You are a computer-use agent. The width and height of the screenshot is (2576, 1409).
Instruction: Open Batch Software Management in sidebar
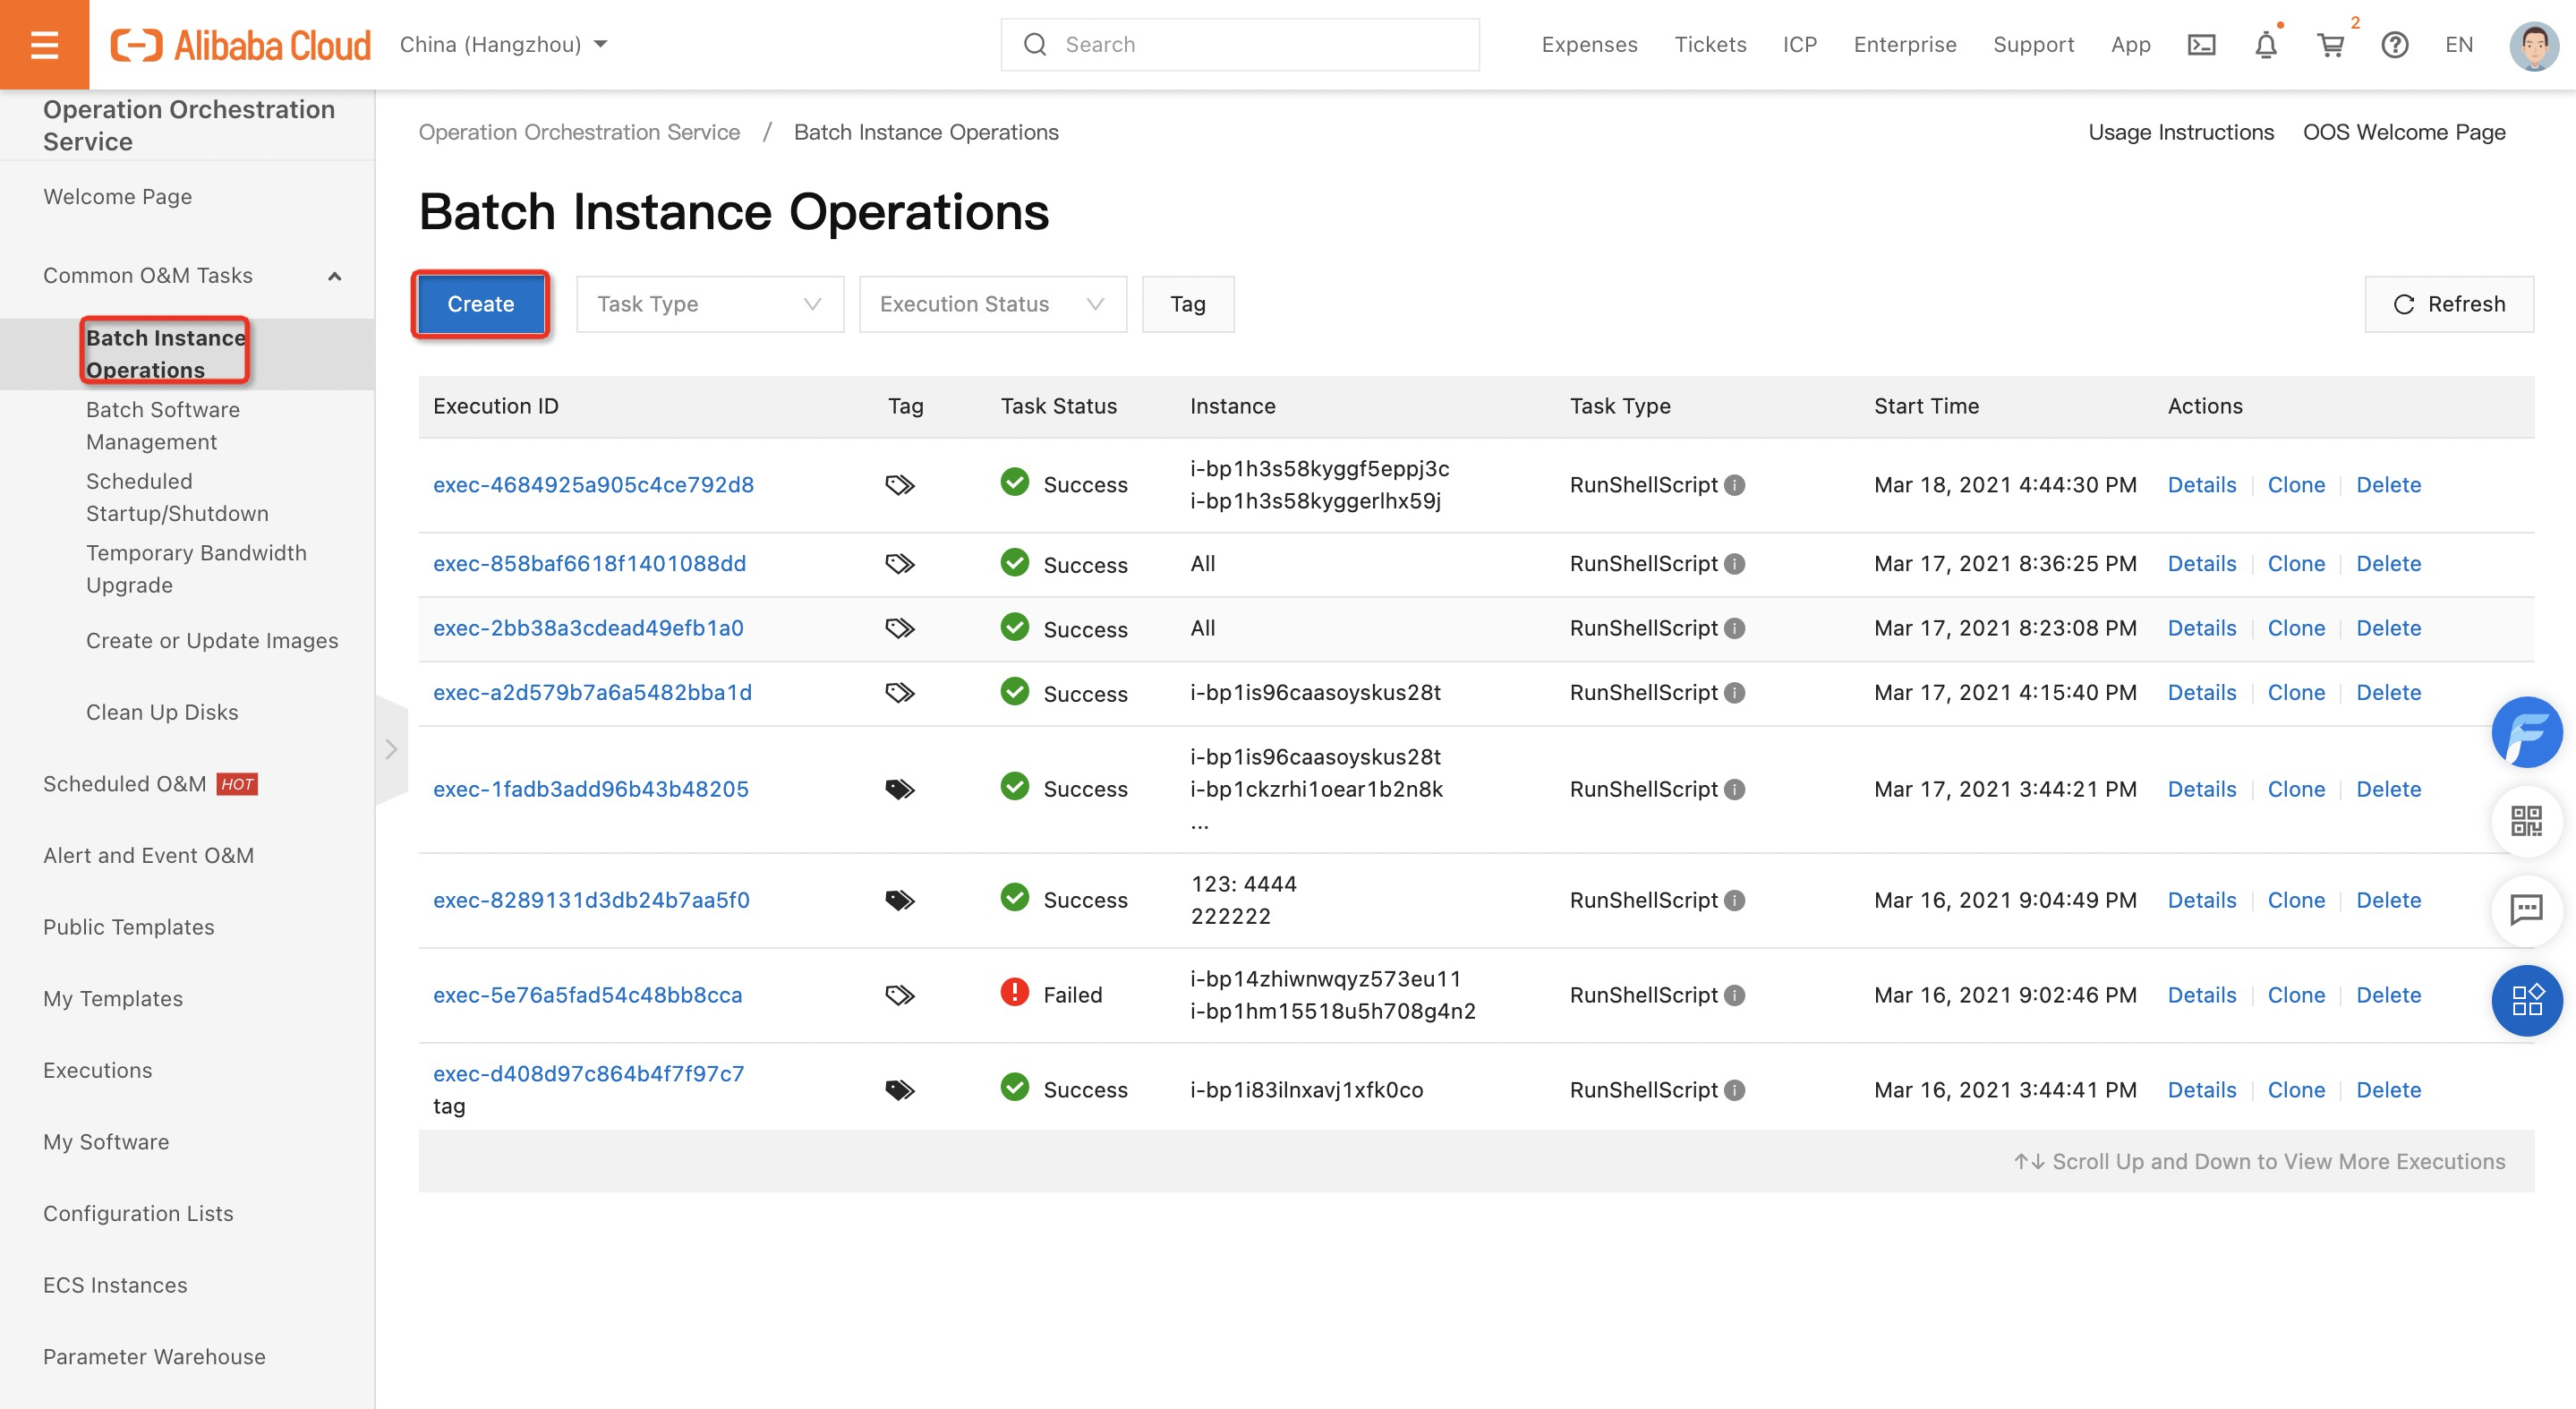tap(163, 425)
